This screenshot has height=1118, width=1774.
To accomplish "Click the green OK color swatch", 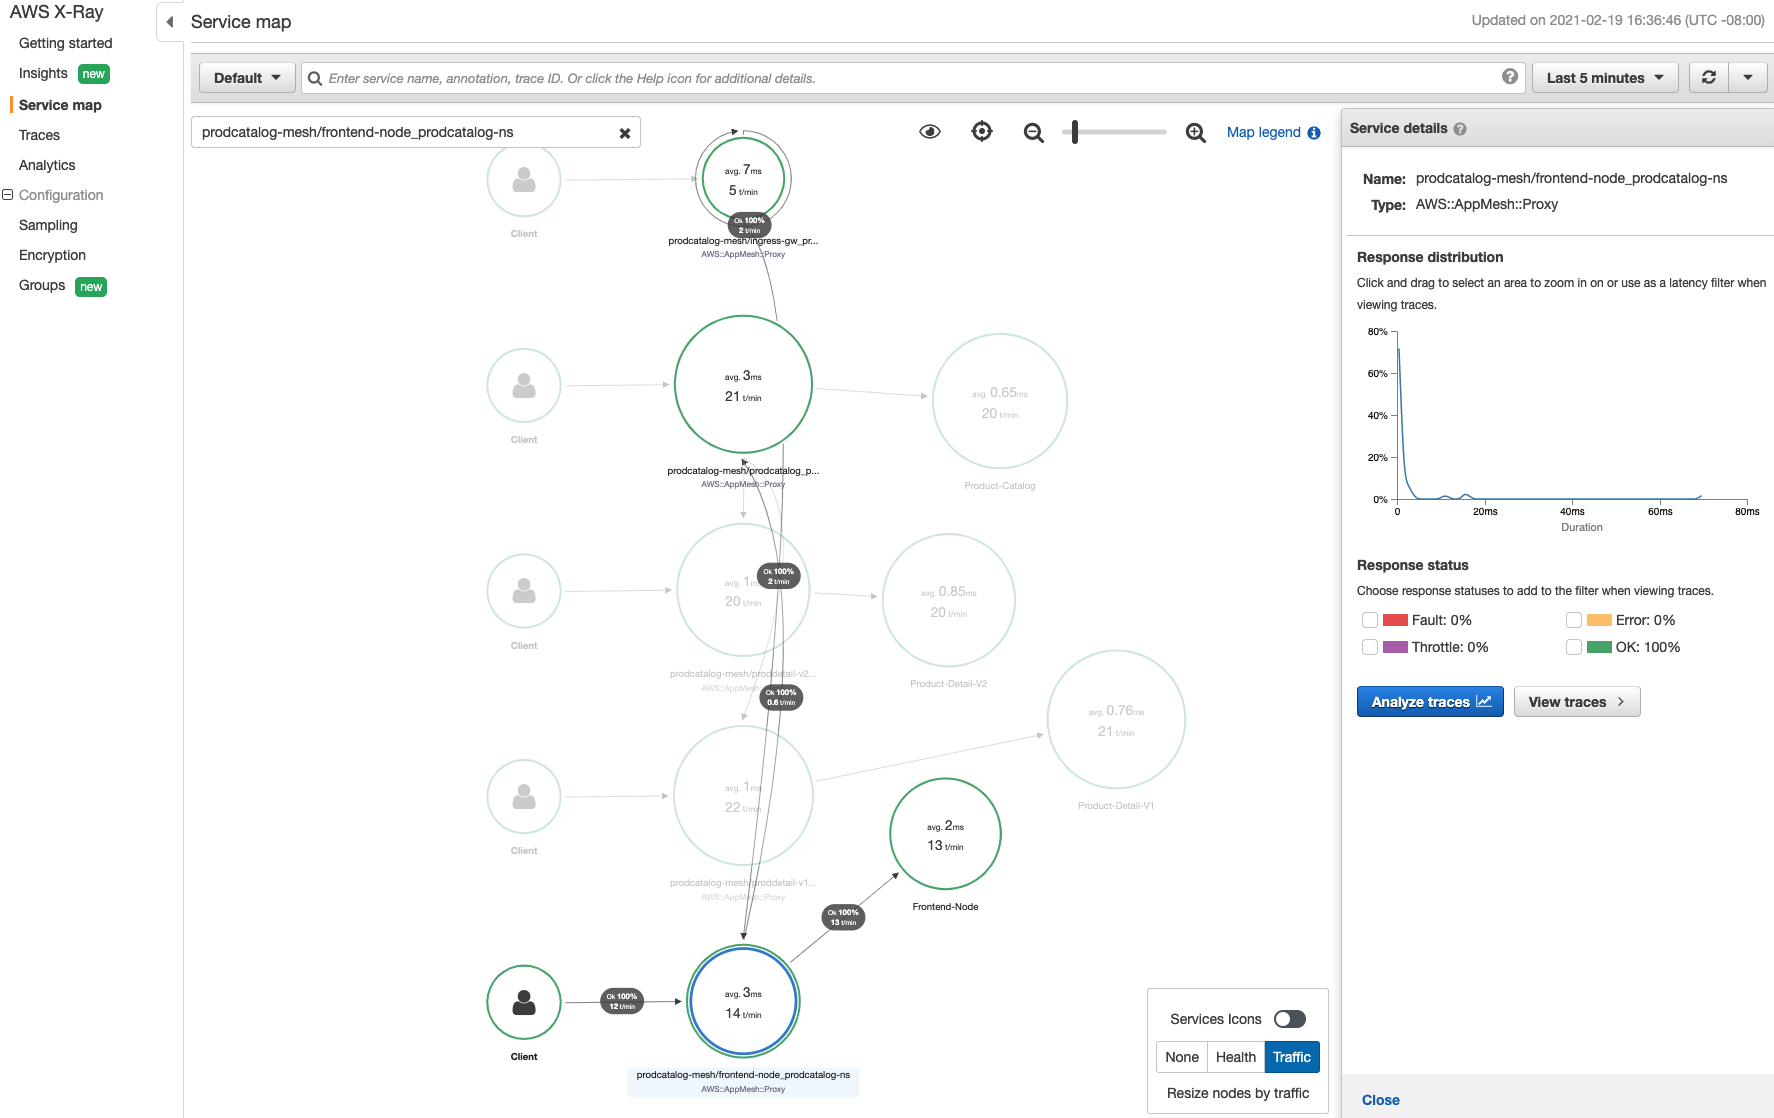I will pos(1599,647).
